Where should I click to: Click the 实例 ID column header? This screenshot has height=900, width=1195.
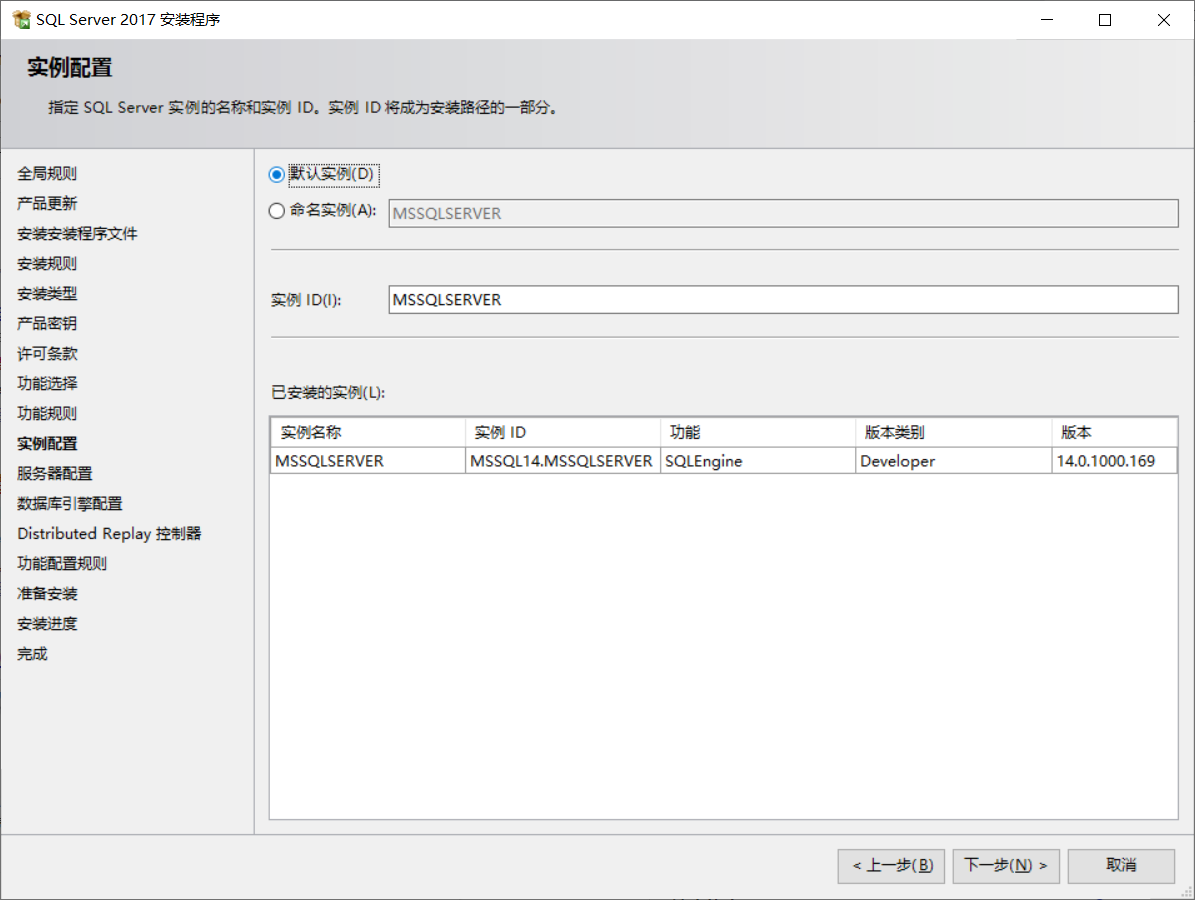point(562,433)
